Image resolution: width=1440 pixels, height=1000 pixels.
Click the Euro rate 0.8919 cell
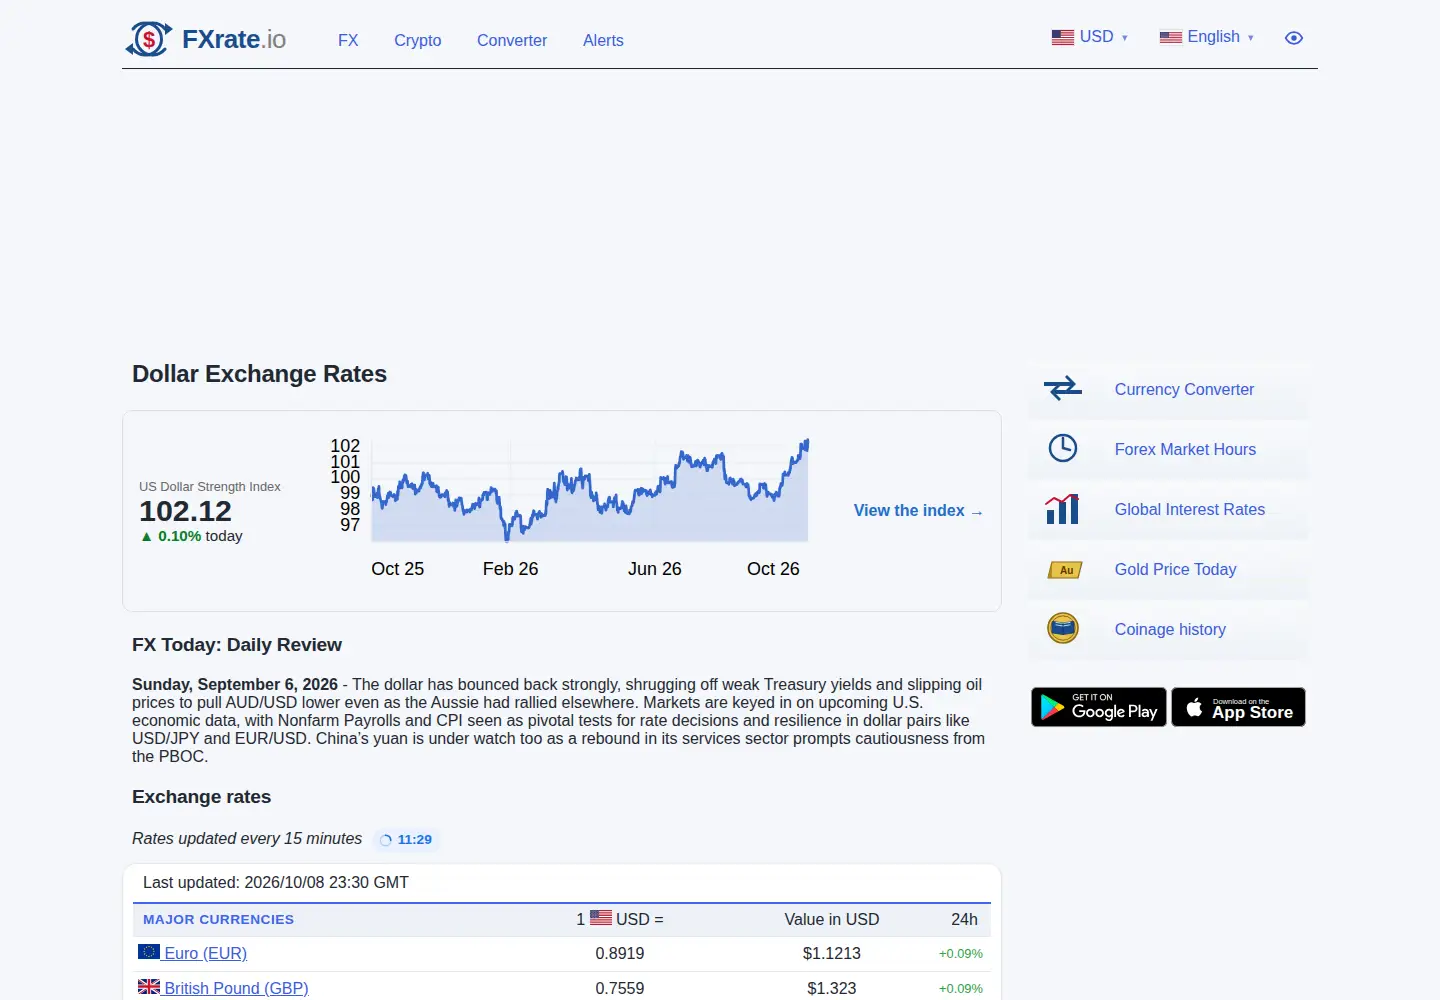pyautogui.click(x=620, y=953)
